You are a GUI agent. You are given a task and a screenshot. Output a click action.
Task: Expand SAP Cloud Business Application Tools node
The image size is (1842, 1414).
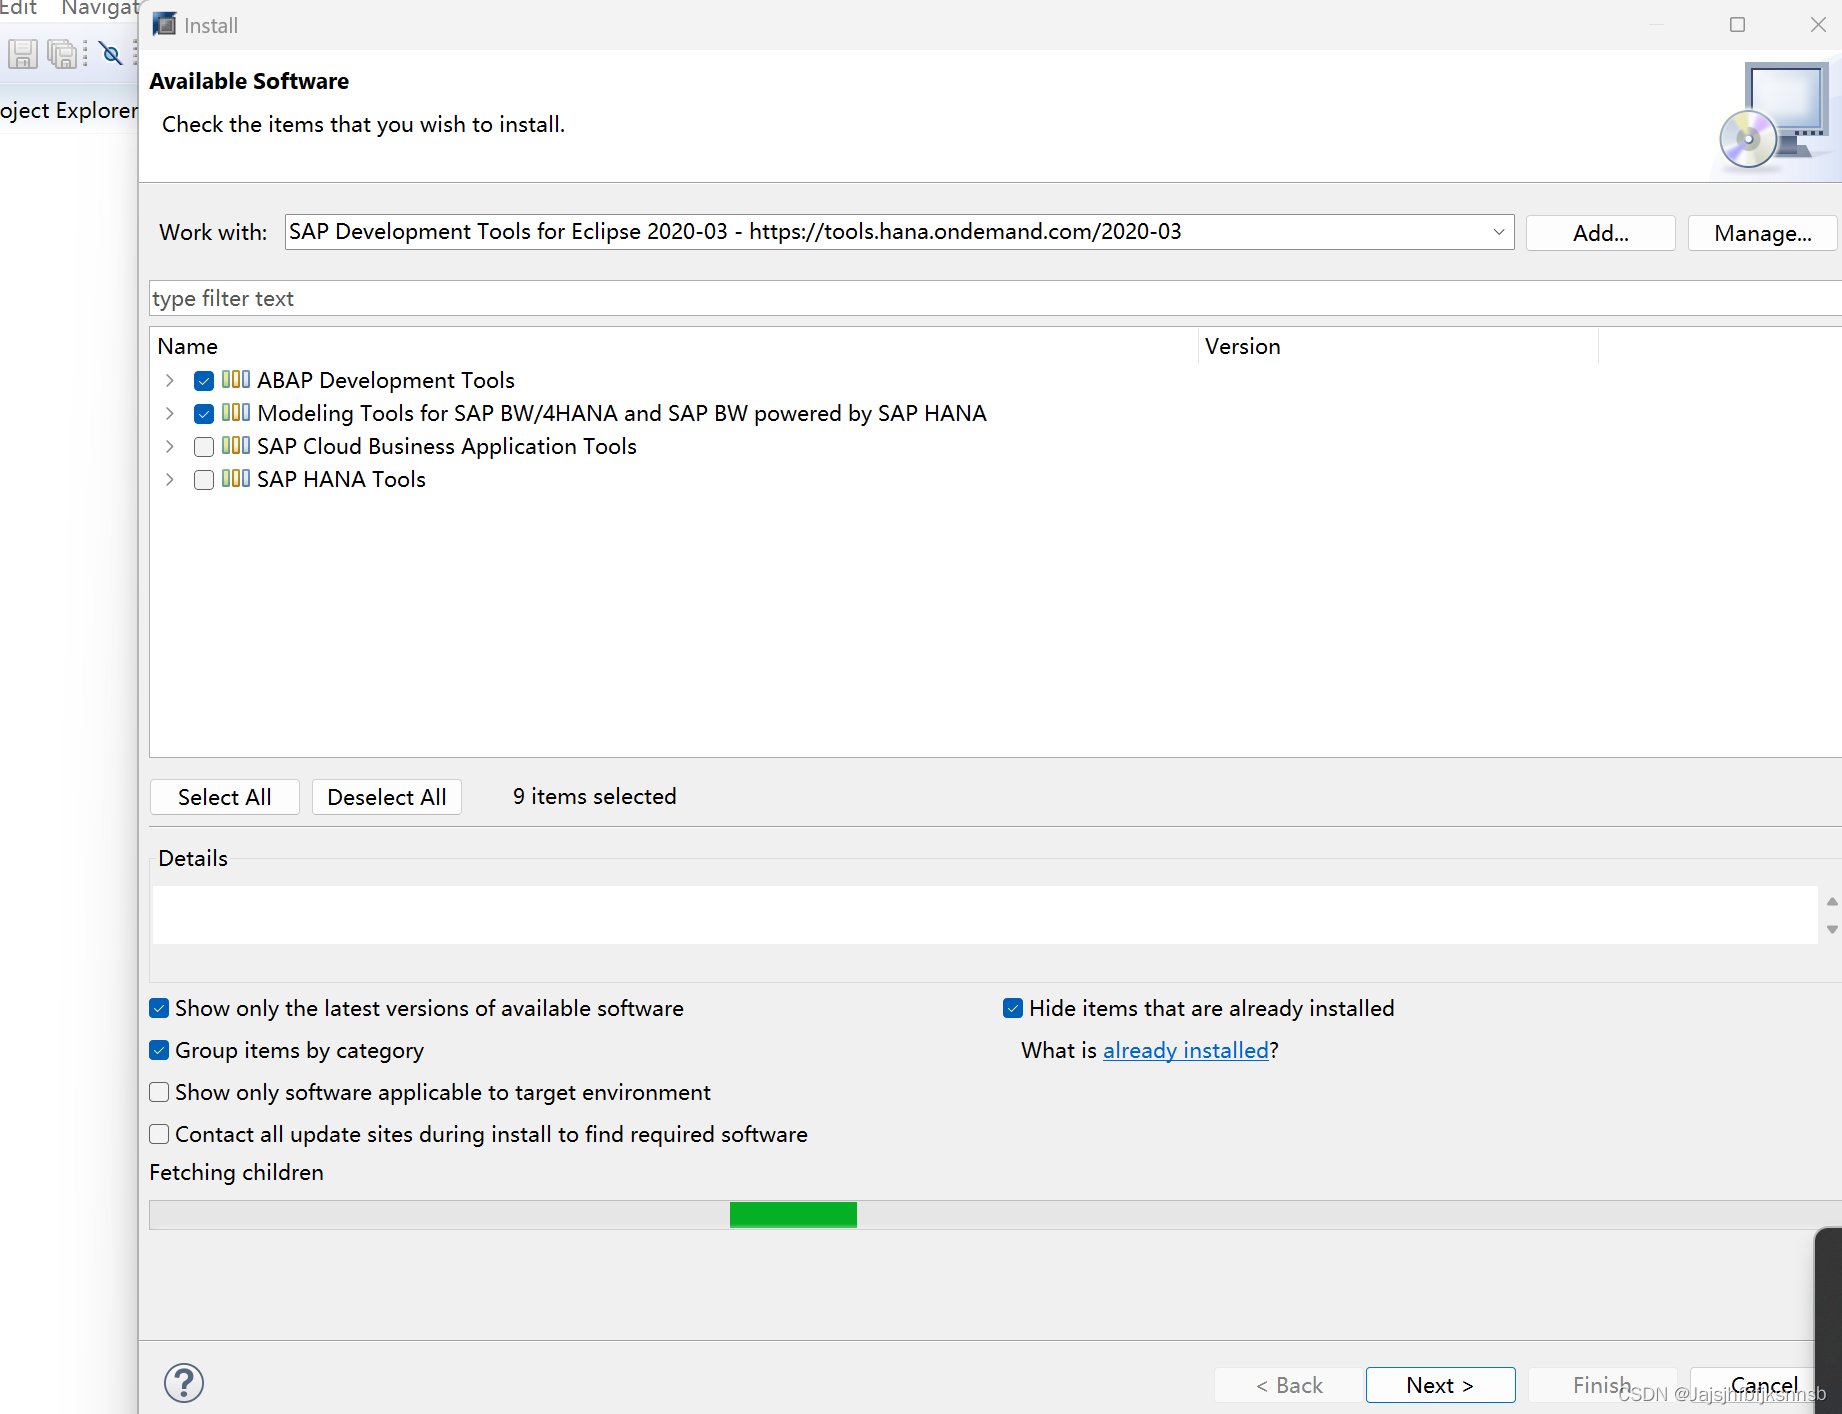click(170, 446)
